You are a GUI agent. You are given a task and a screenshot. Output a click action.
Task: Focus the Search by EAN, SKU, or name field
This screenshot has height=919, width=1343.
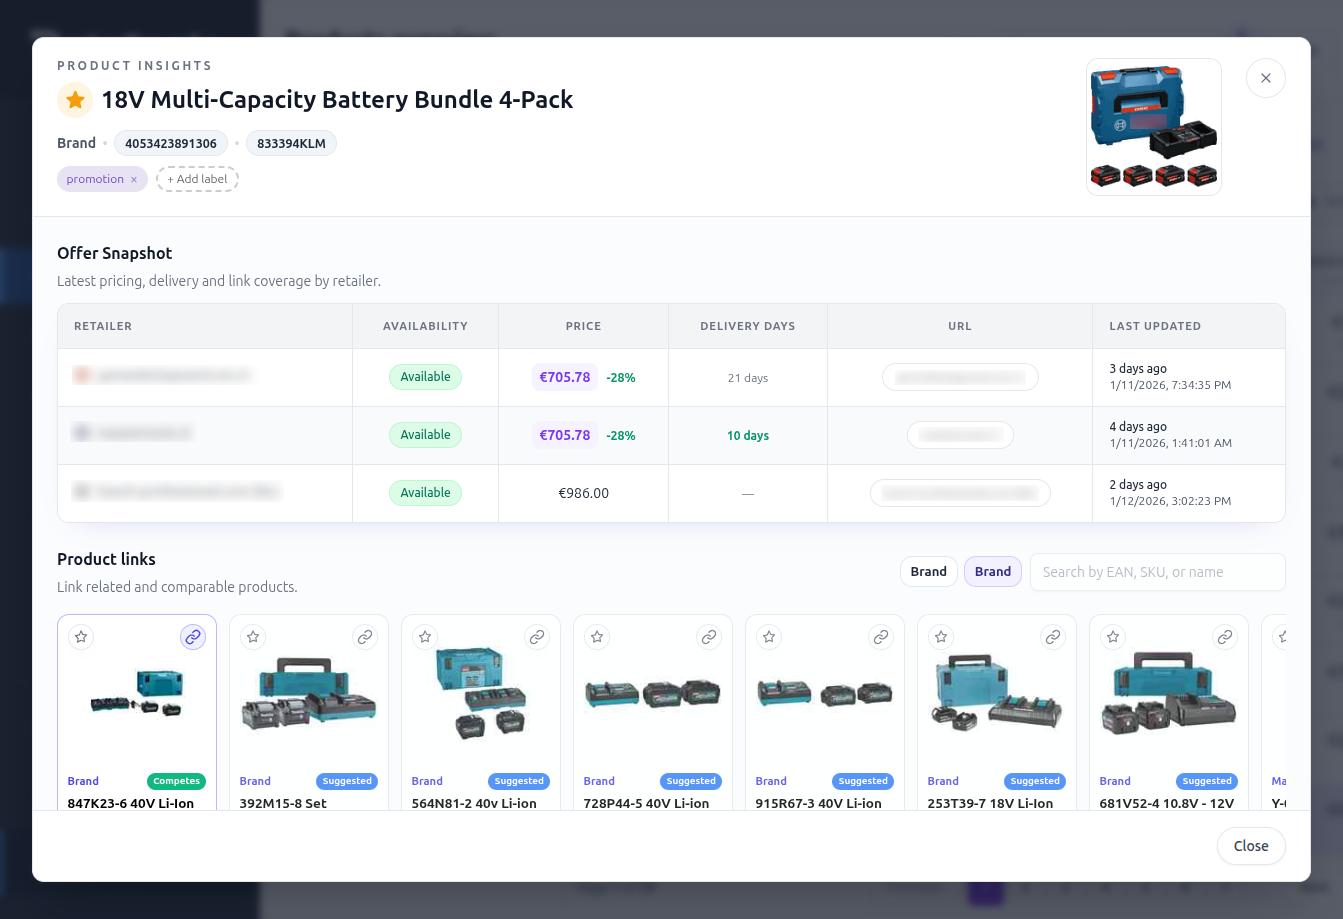click(1157, 572)
